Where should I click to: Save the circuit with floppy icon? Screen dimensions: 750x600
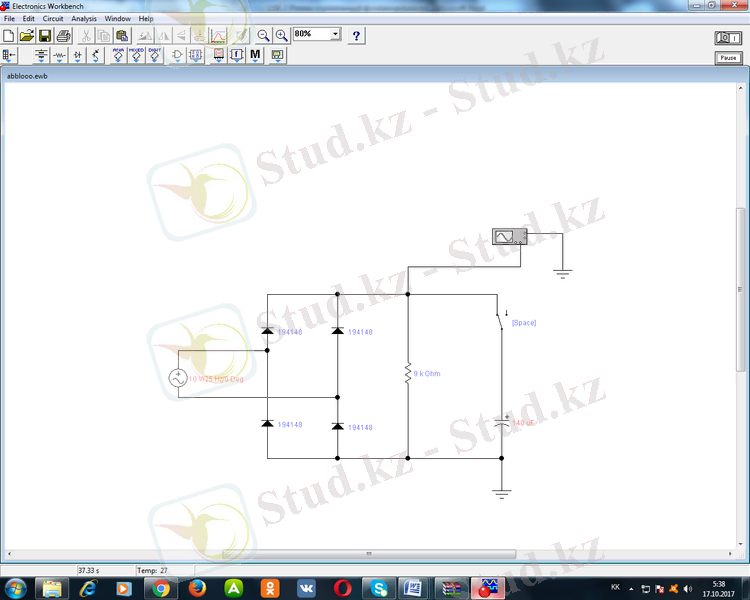(45, 36)
